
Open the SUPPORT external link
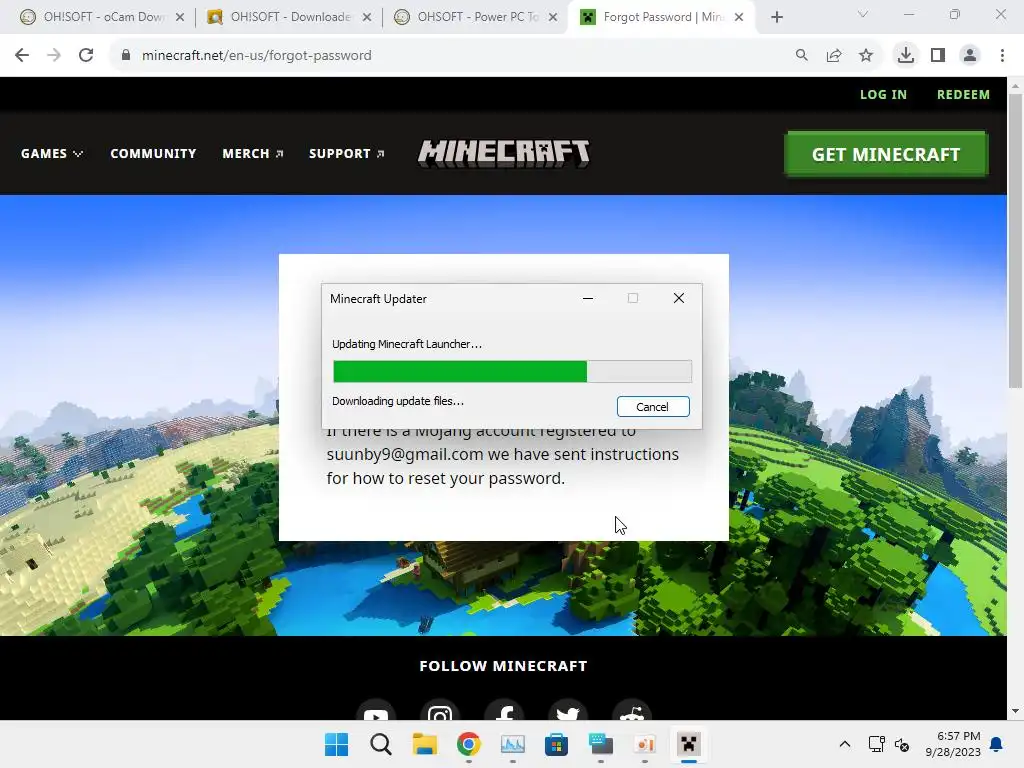tap(347, 153)
